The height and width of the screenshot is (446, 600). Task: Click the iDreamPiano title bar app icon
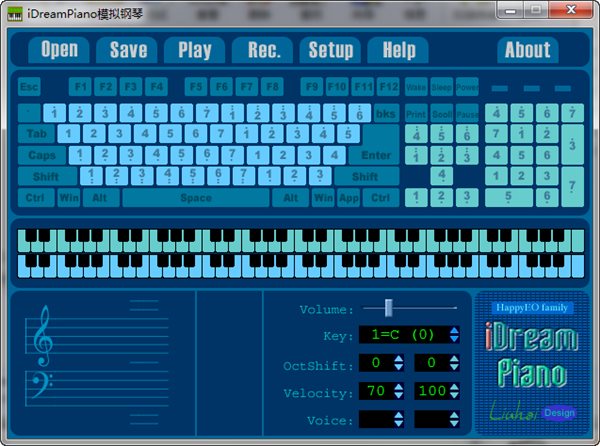(15, 15)
